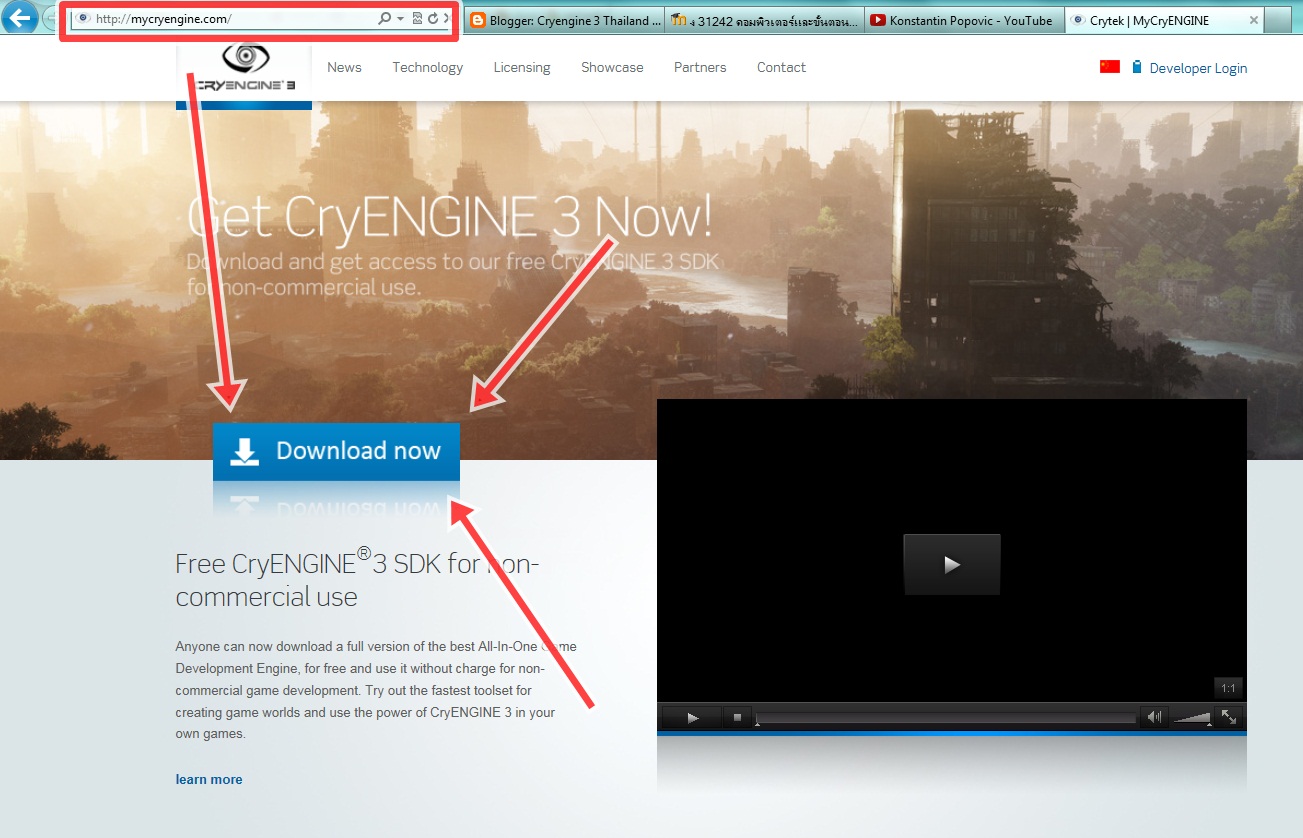The image size is (1303, 838).
Task: Close the Crytek MyCryENGINE tab
Action: (1253, 20)
